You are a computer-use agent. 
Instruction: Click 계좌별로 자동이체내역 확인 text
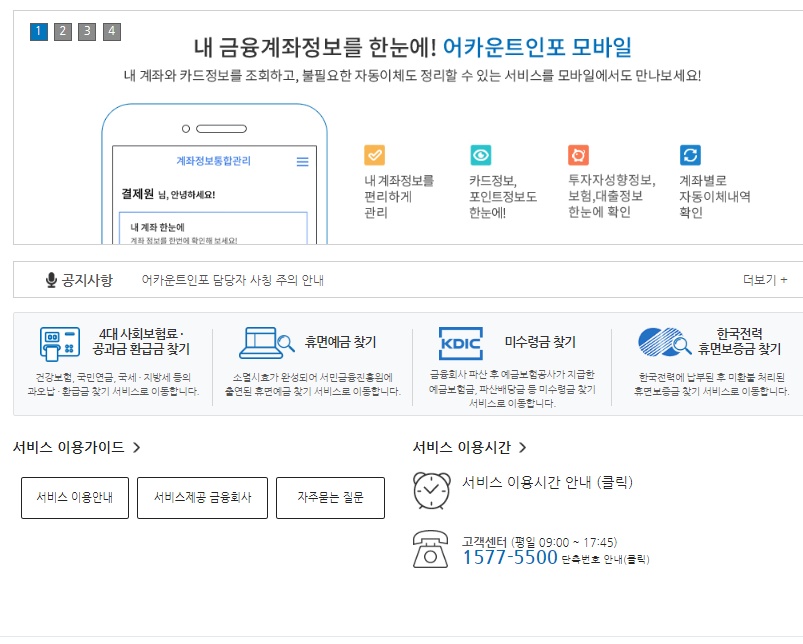click(x=714, y=197)
